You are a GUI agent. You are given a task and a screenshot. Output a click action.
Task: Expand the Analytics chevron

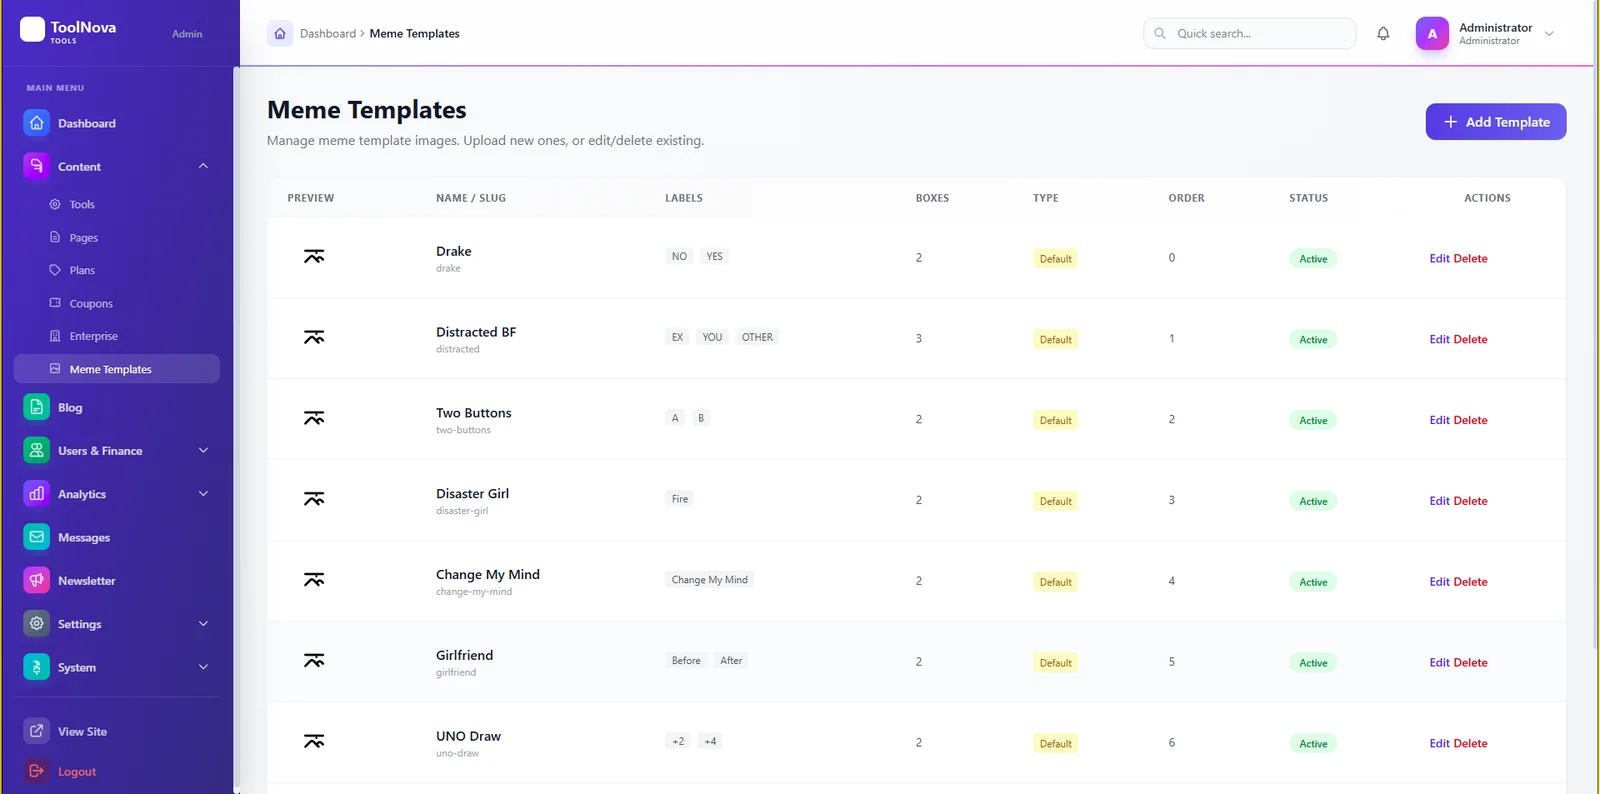tap(203, 494)
